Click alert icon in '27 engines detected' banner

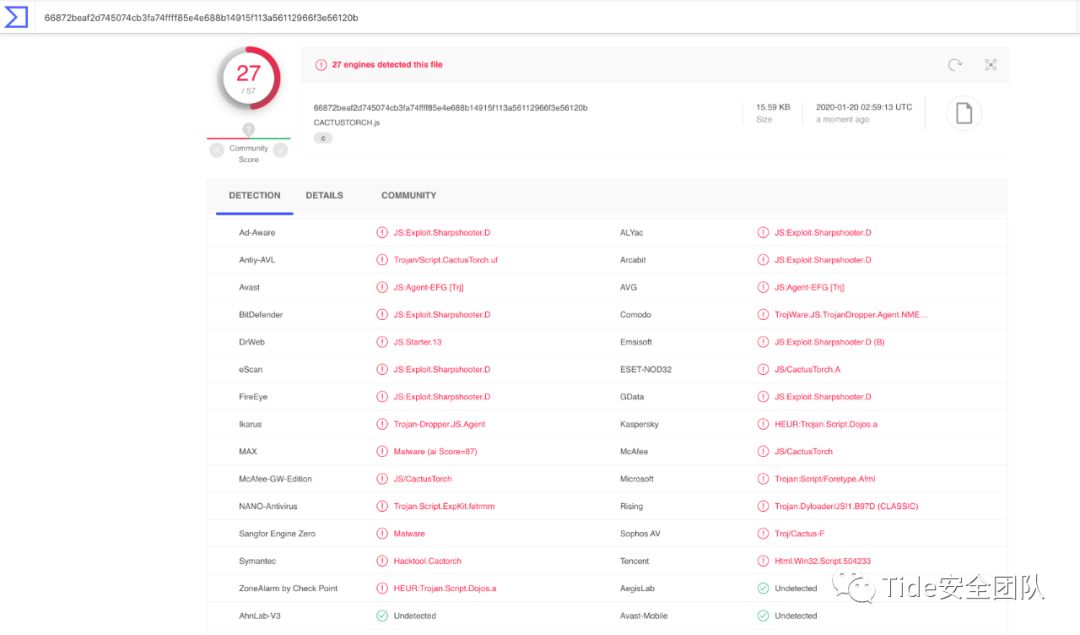(321, 65)
